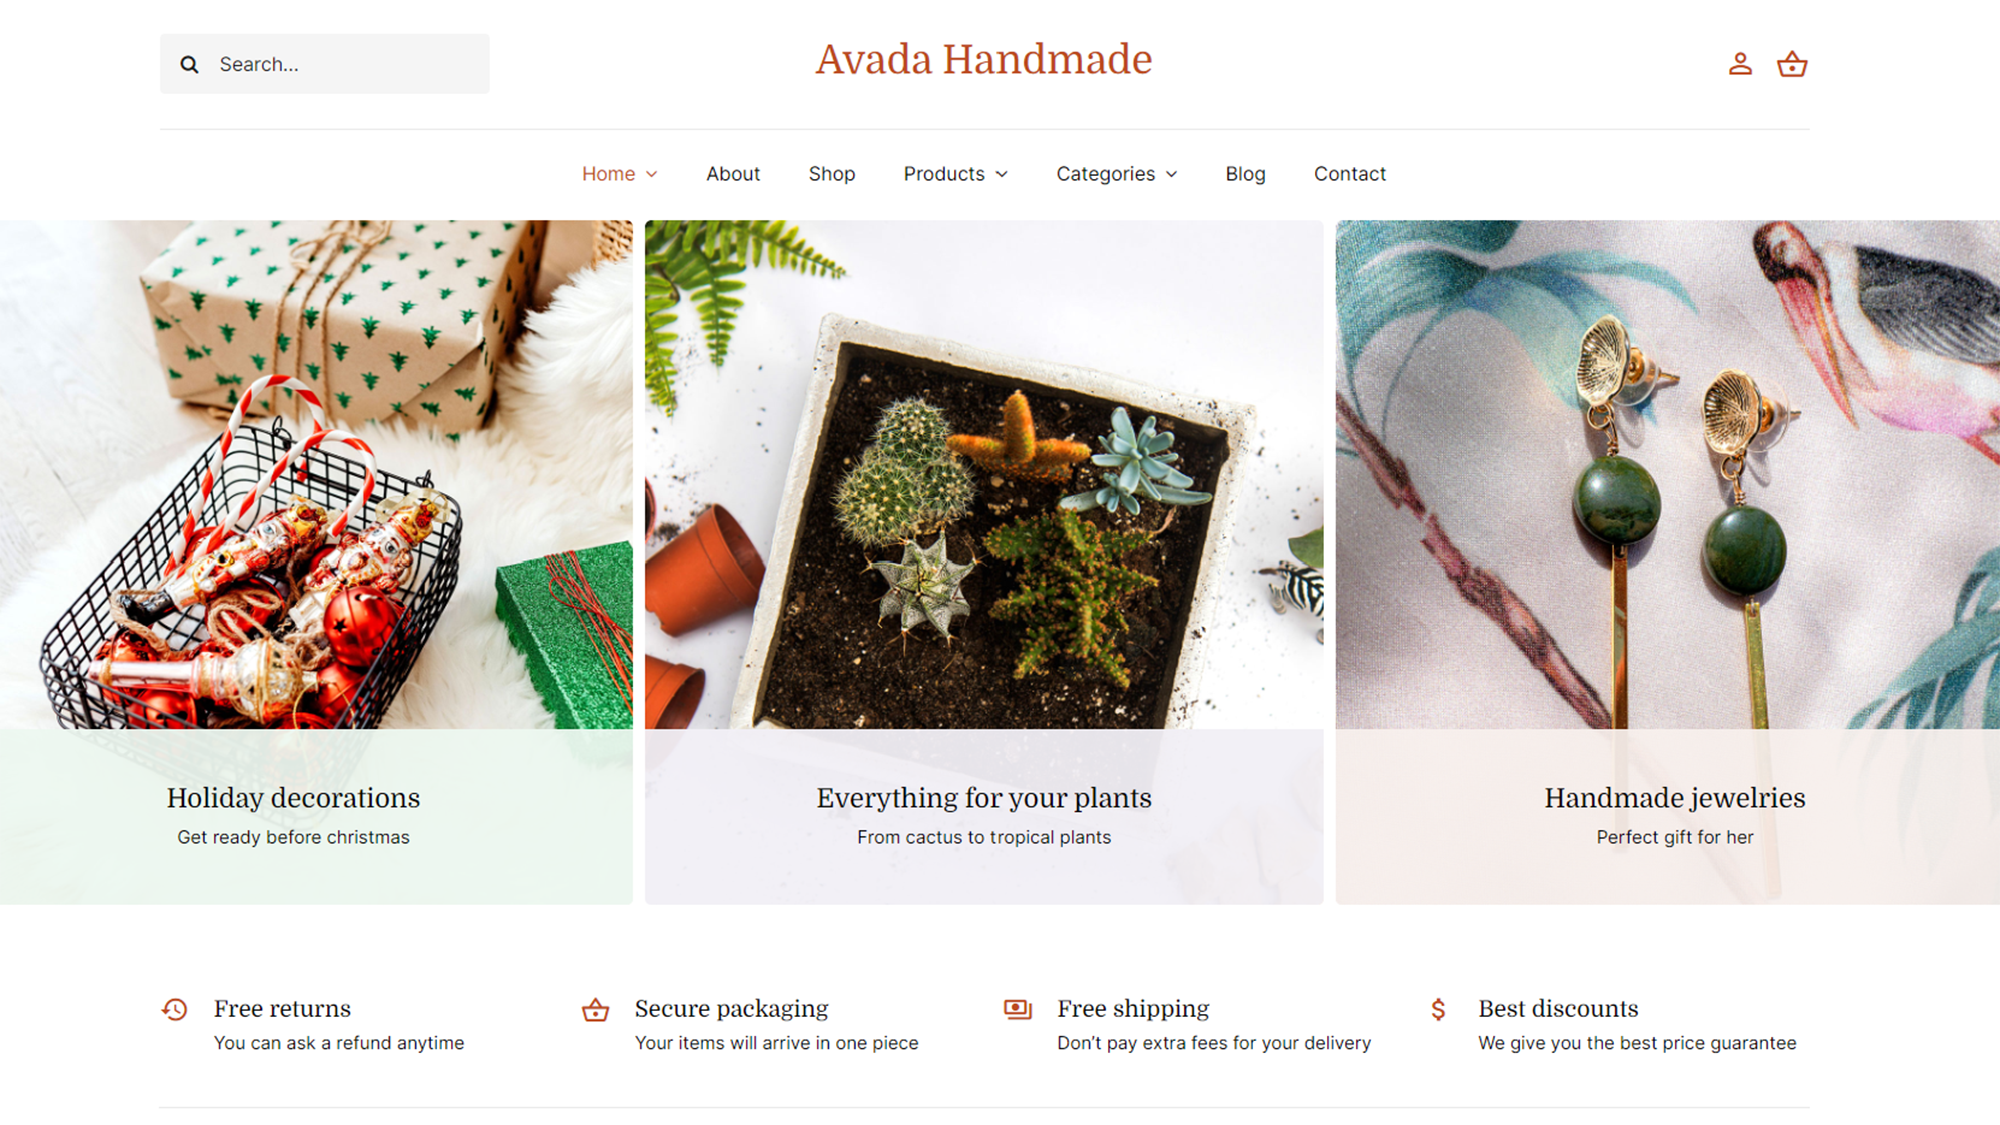Select the Blog menu item
The width and height of the screenshot is (2000, 1125).
coord(1246,173)
